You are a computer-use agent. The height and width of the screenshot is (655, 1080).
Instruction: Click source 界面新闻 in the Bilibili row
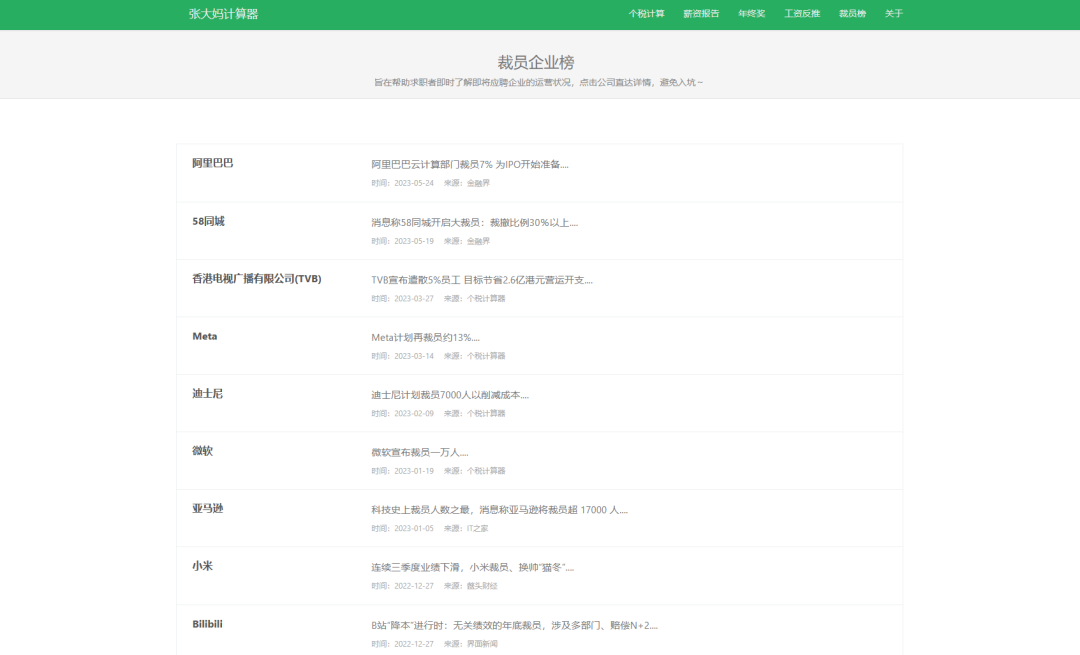[481, 644]
